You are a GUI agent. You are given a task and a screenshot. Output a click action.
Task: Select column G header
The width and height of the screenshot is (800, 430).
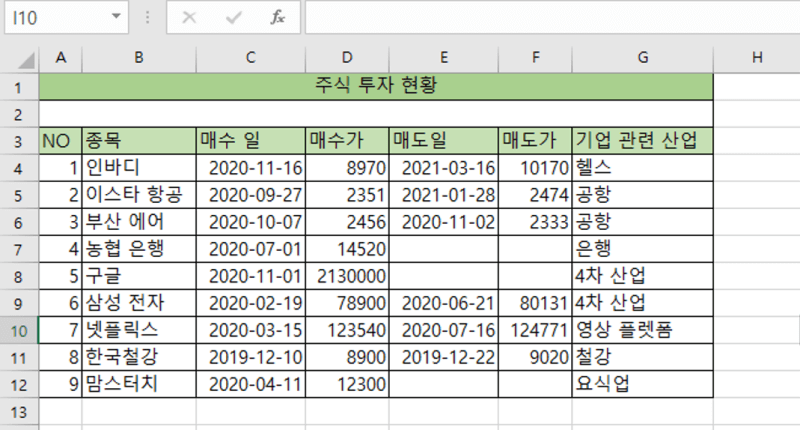point(643,58)
